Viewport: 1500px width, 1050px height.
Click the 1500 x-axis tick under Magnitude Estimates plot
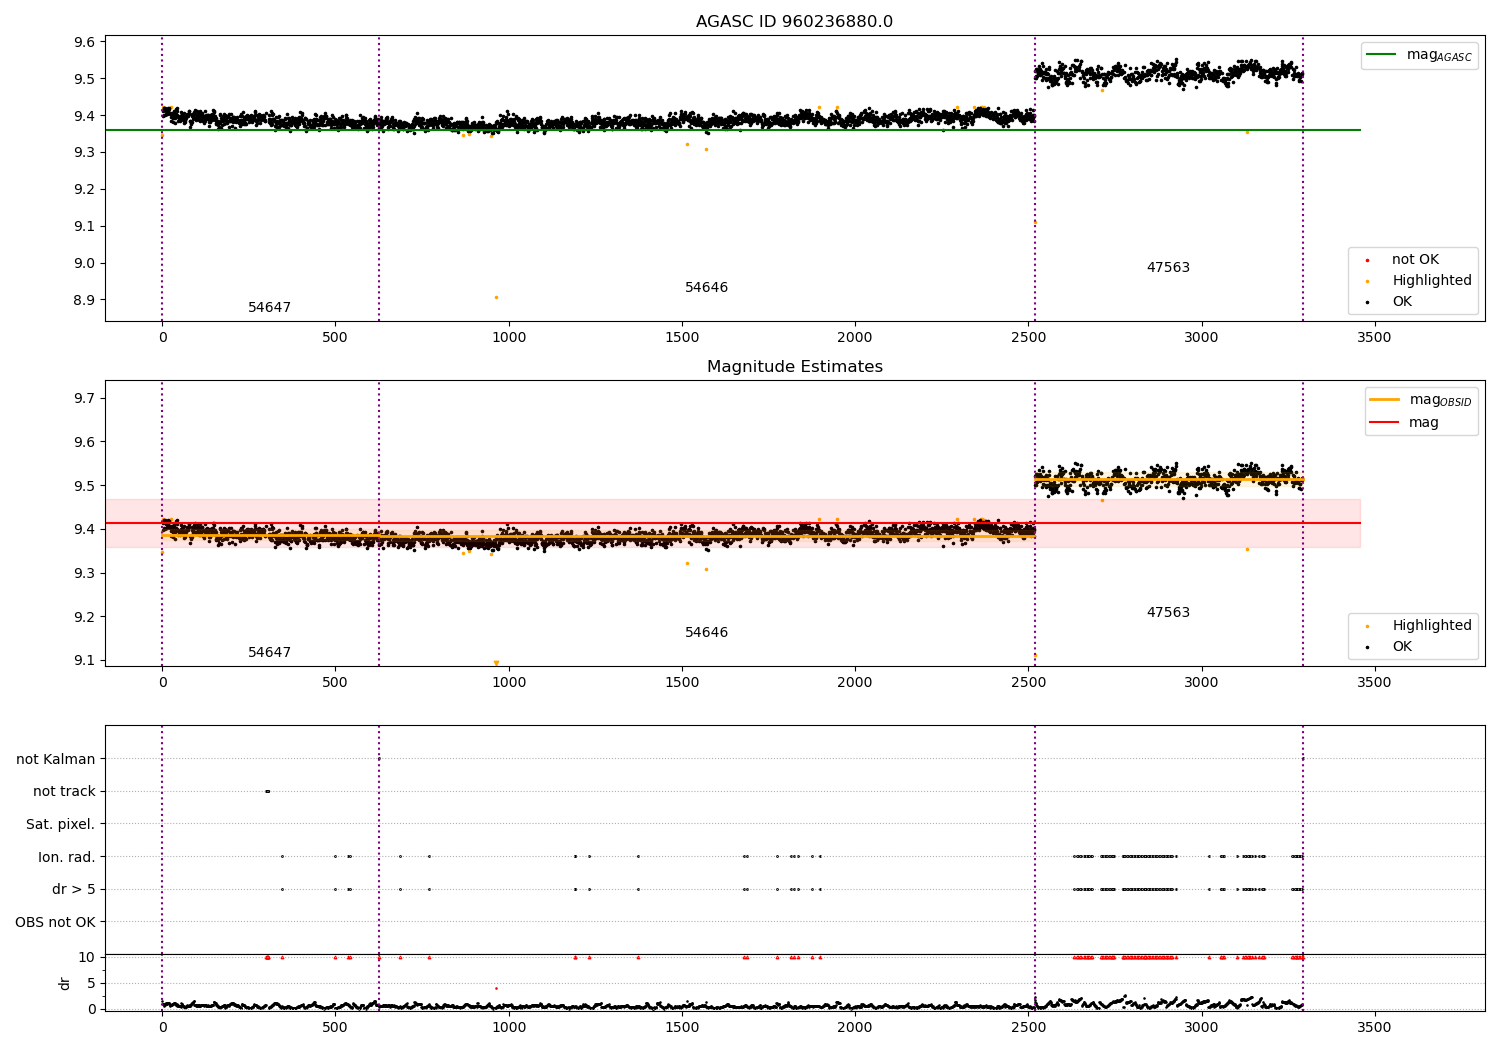coord(682,683)
